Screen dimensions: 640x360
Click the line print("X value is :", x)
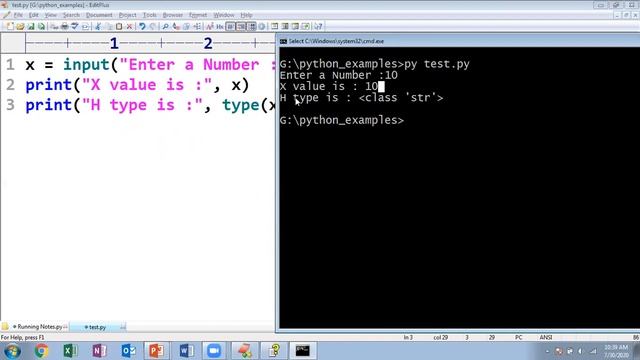coord(137,85)
